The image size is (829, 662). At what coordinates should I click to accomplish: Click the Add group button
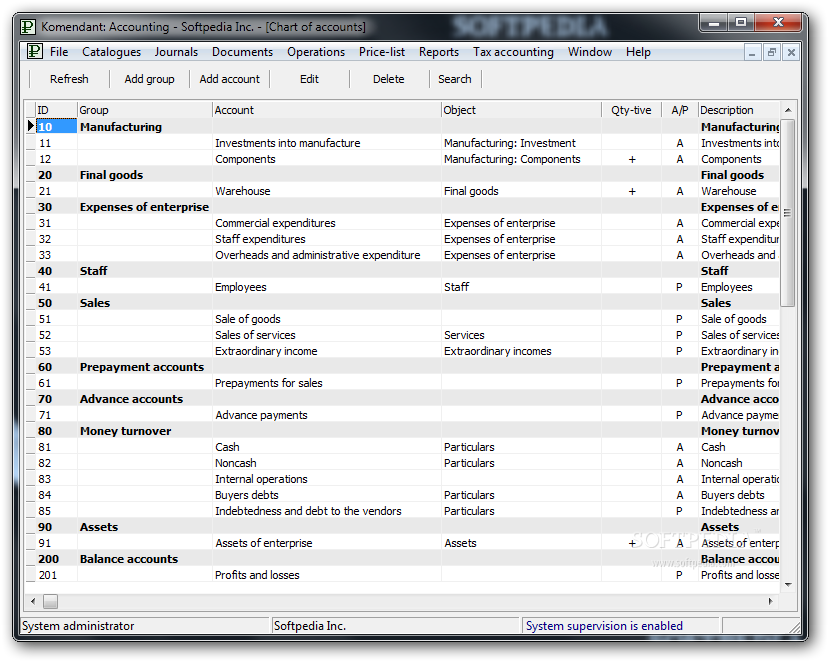[149, 79]
